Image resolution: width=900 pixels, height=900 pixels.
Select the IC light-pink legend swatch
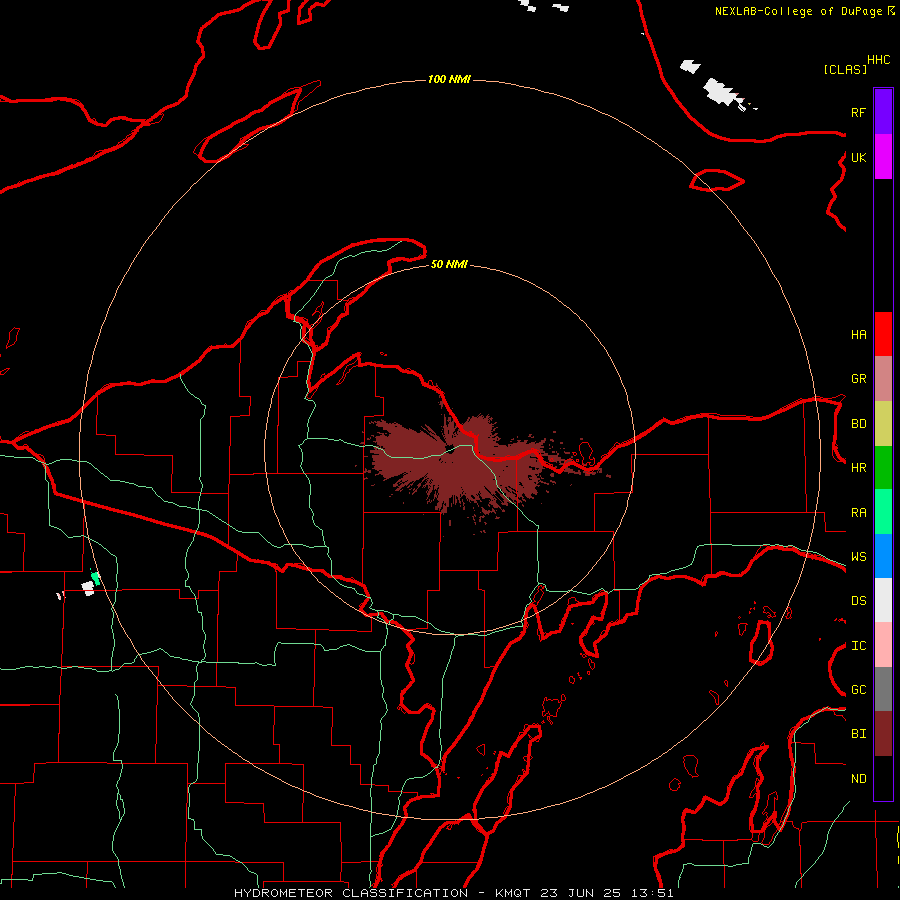(x=883, y=645)
